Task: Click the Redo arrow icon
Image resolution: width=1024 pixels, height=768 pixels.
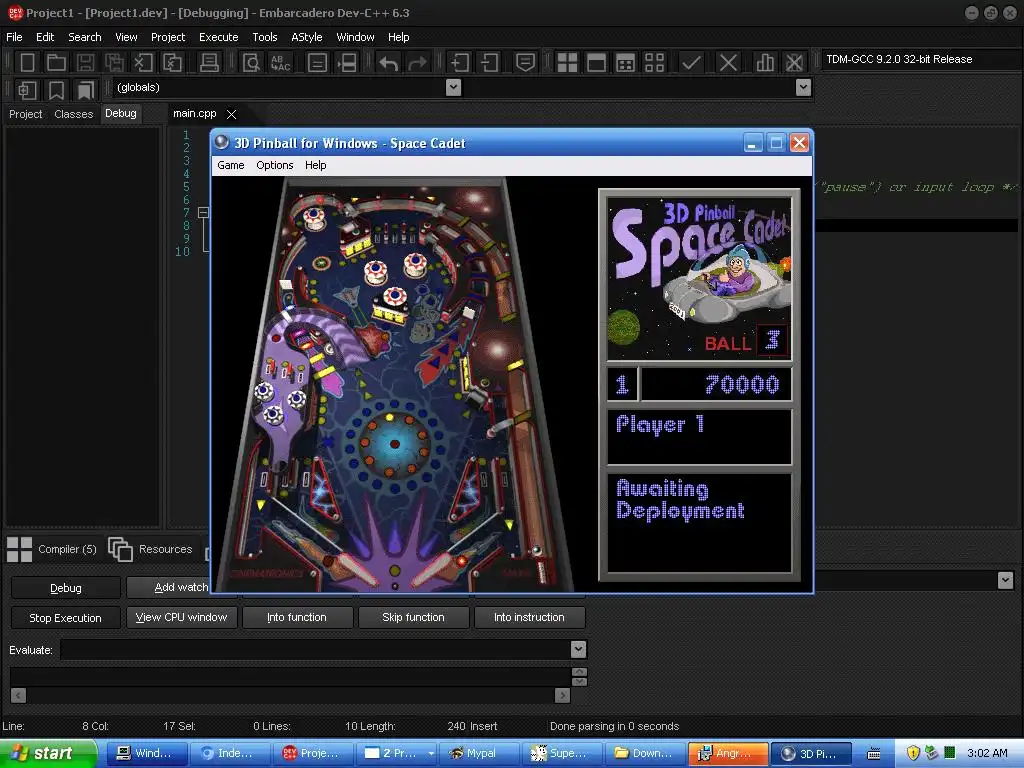Action: (417, 63)
